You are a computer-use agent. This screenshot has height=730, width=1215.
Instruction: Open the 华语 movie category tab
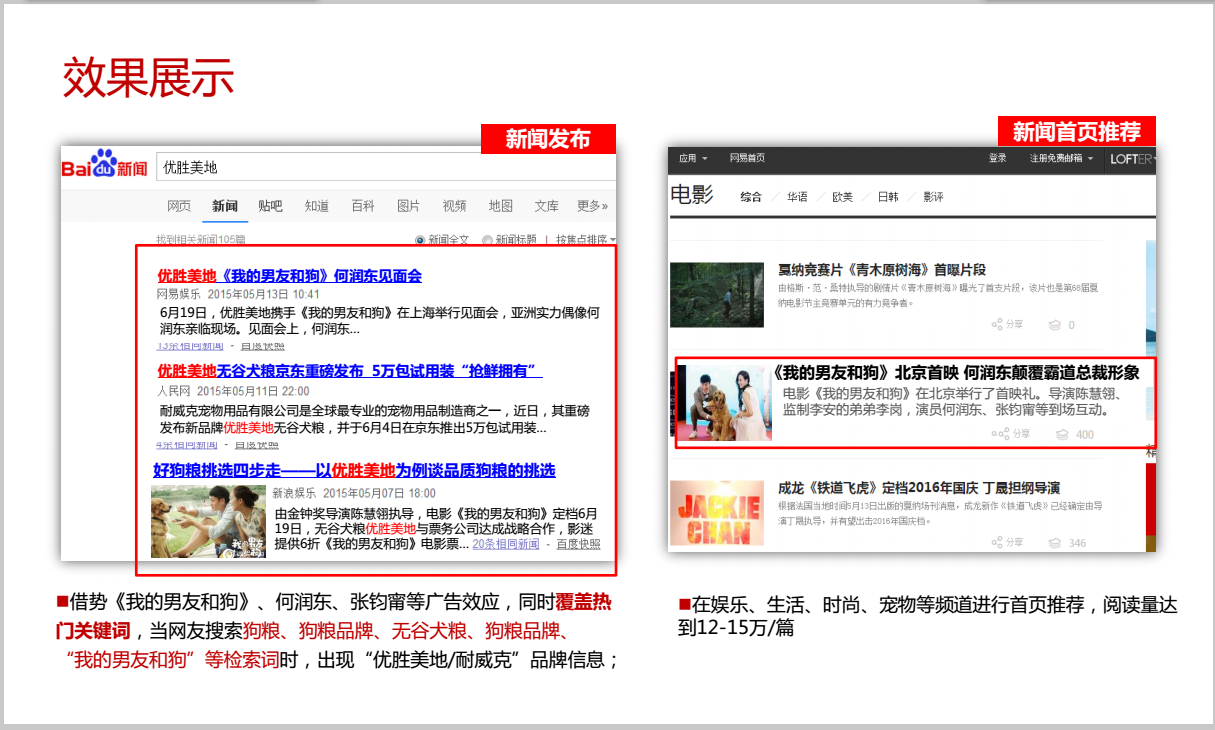[x=797, y=197]
